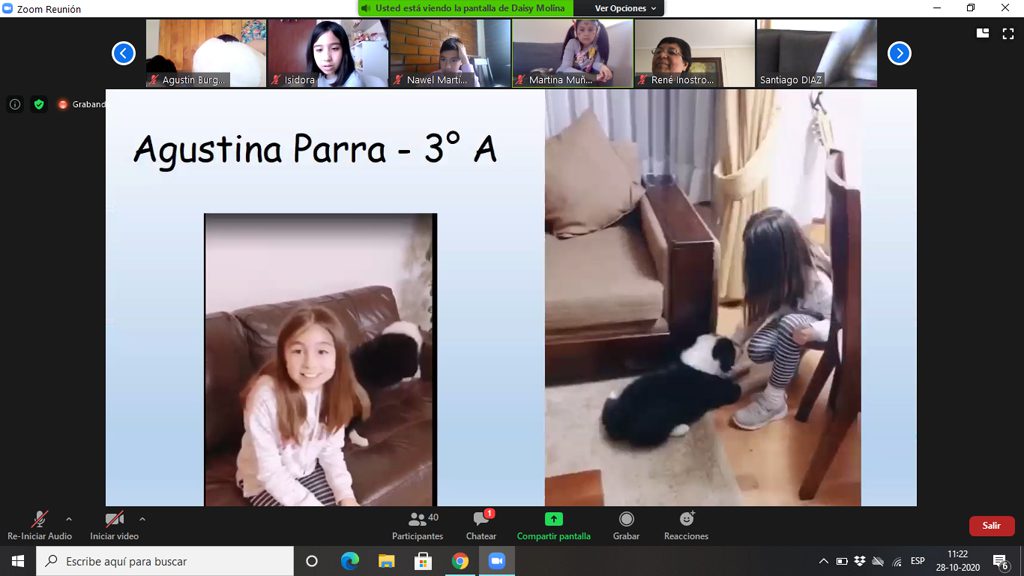Open the Participantes panel
1024x576 pixels.
(x=417, y=525)
